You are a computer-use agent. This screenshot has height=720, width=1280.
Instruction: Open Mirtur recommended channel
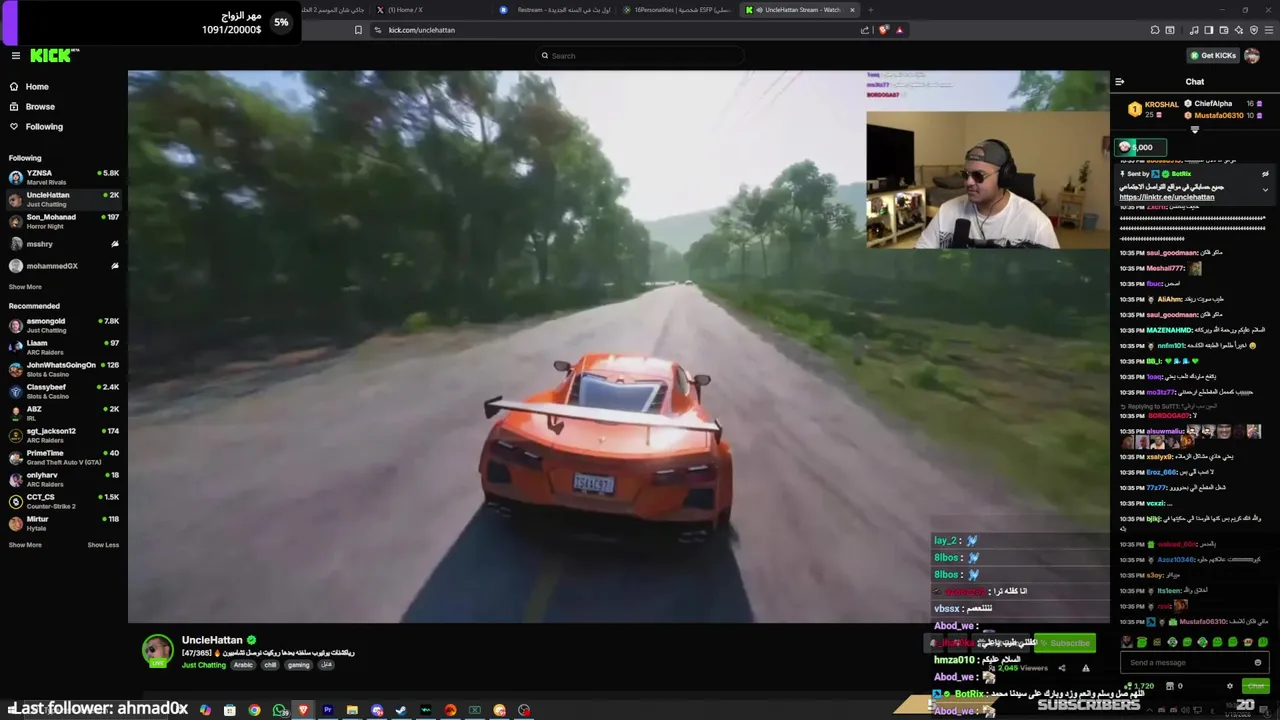pos(64,523)
